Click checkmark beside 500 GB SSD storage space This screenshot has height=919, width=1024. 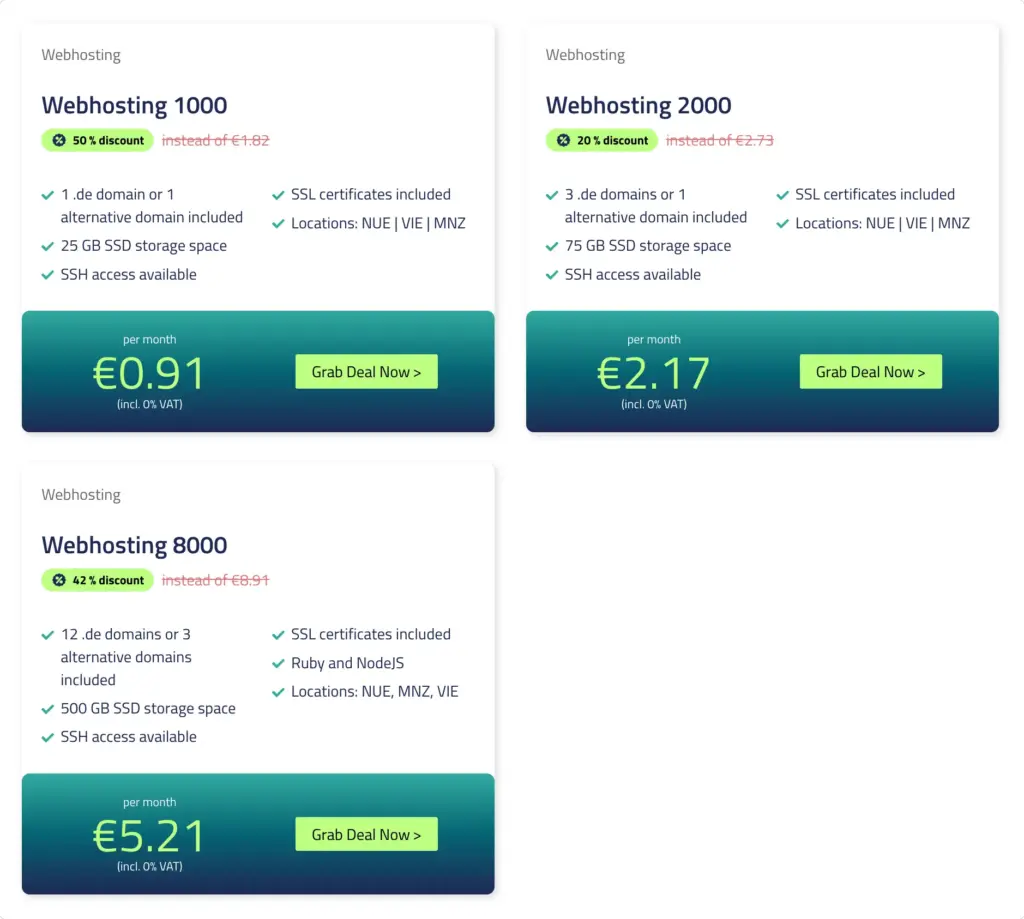[48, 709]
